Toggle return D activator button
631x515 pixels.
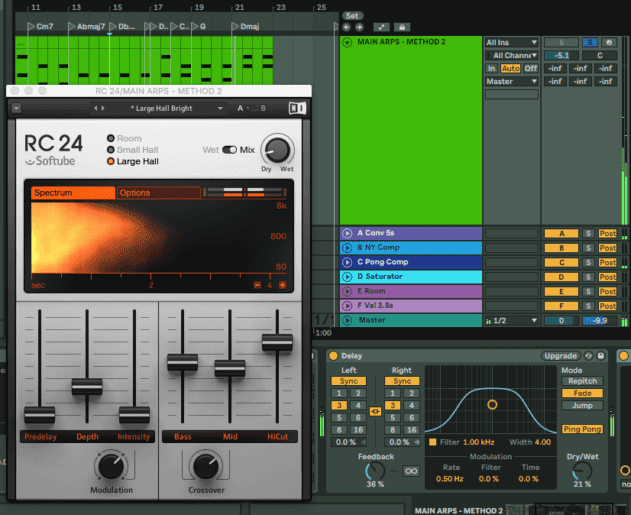click(561, 277)
